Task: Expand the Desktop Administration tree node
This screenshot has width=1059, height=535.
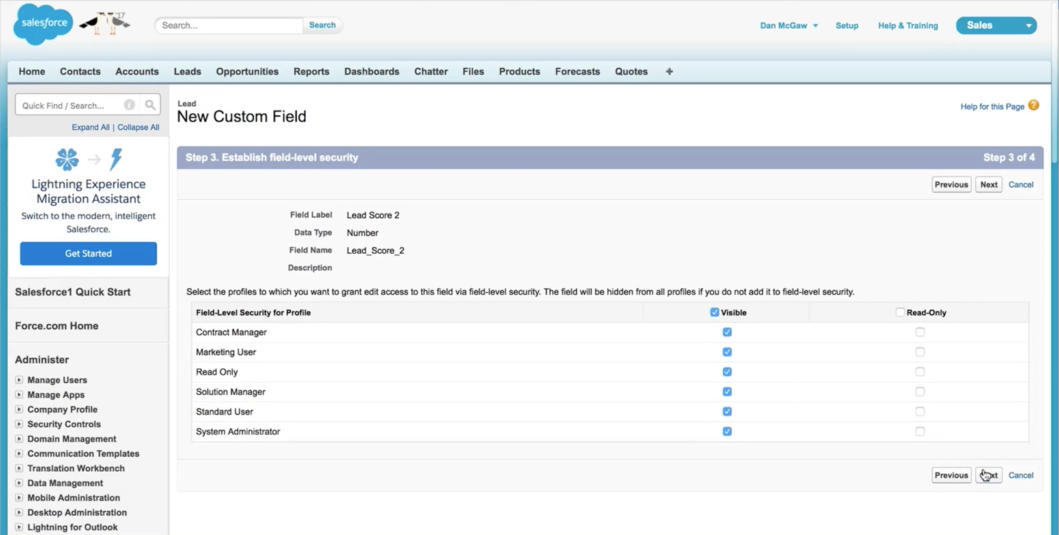Action: point(19,512)
